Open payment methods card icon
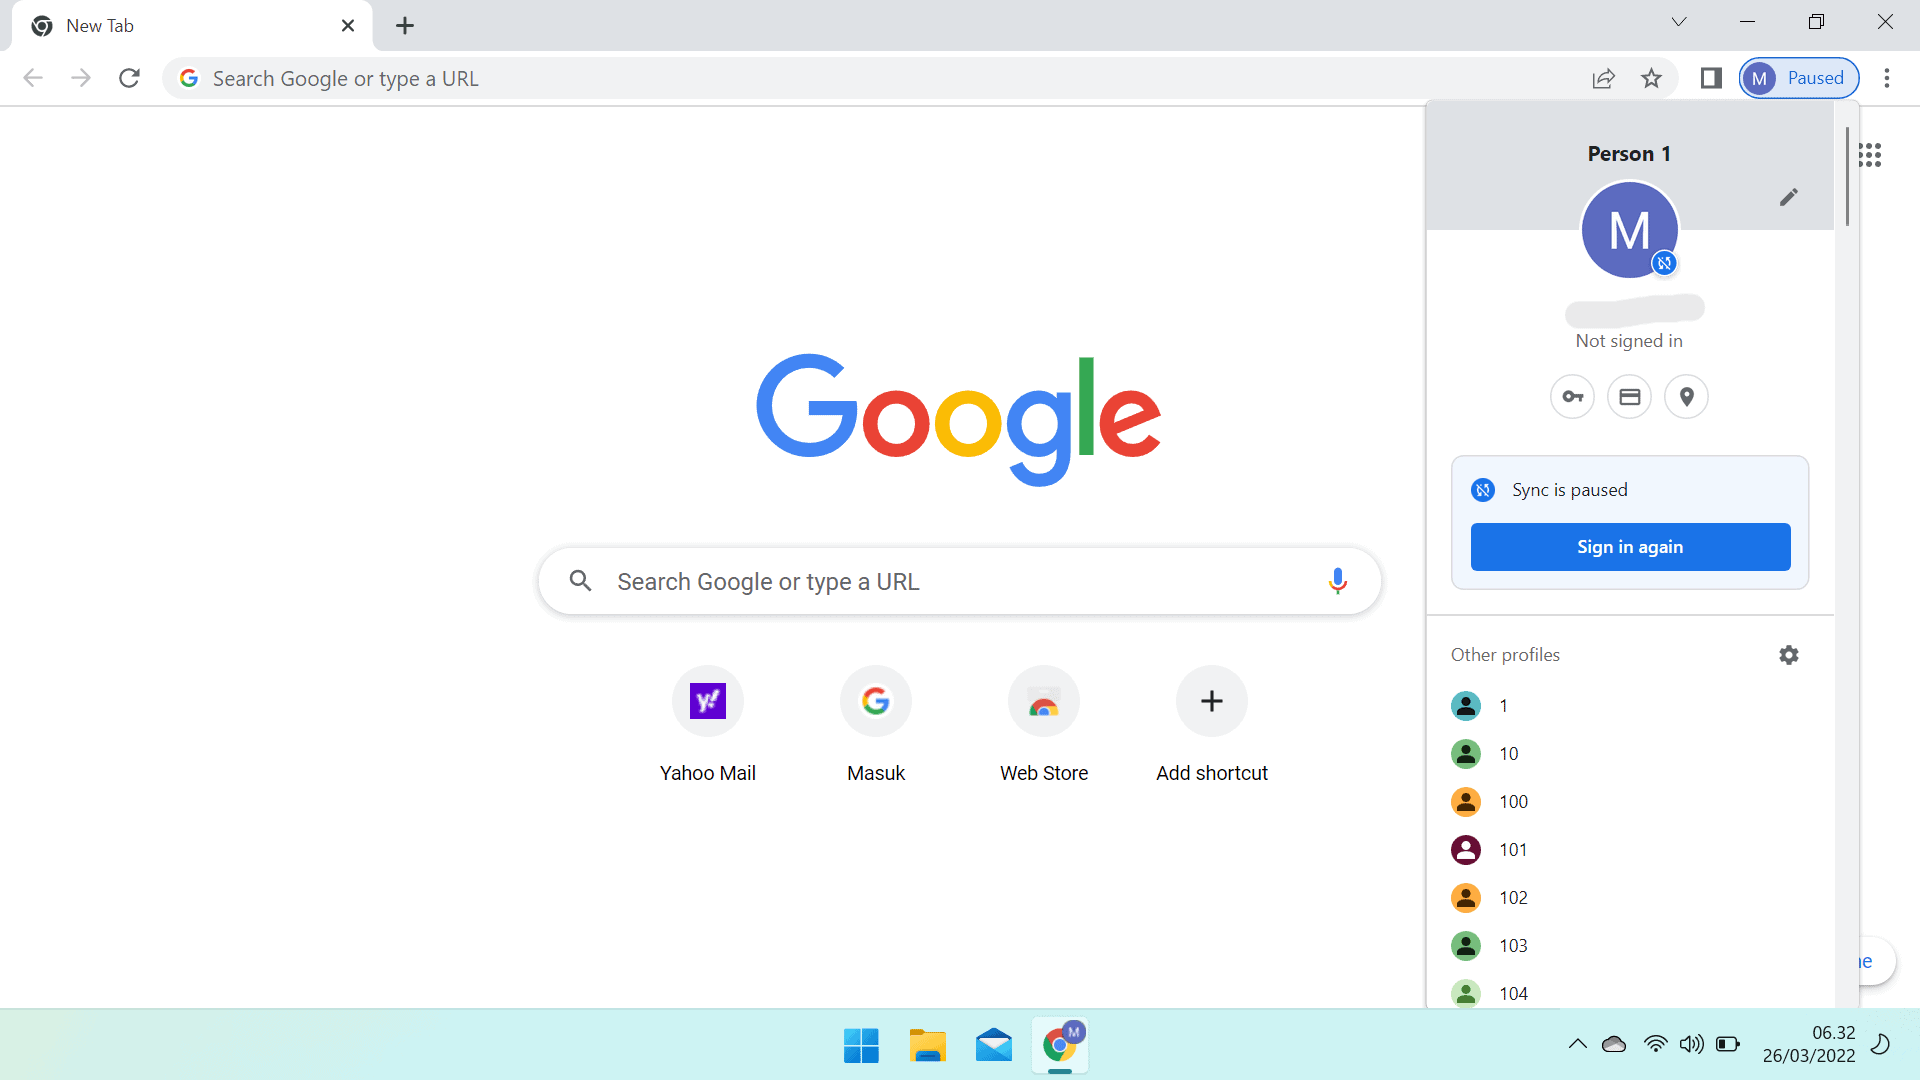The image size is (1920, 1080). (x=1630, y=397)
